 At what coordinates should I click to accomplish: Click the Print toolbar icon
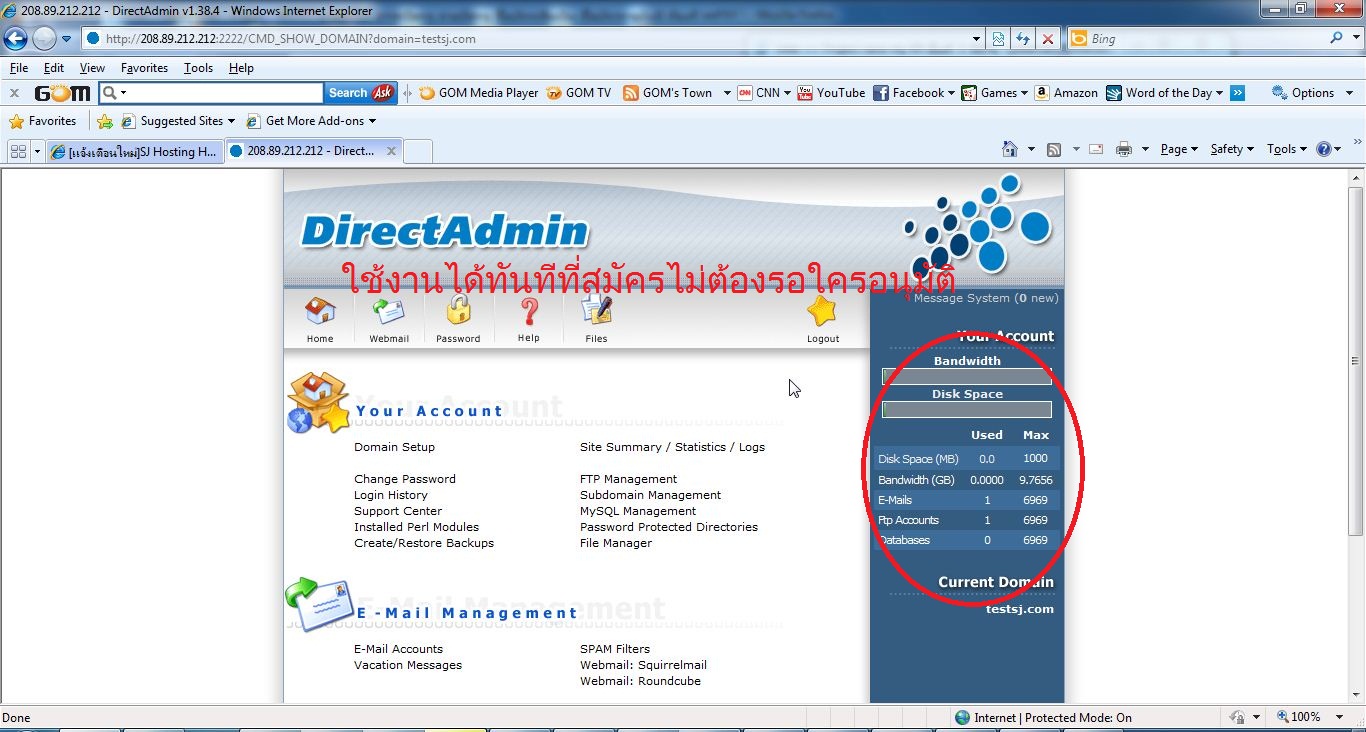[1124, 149]
